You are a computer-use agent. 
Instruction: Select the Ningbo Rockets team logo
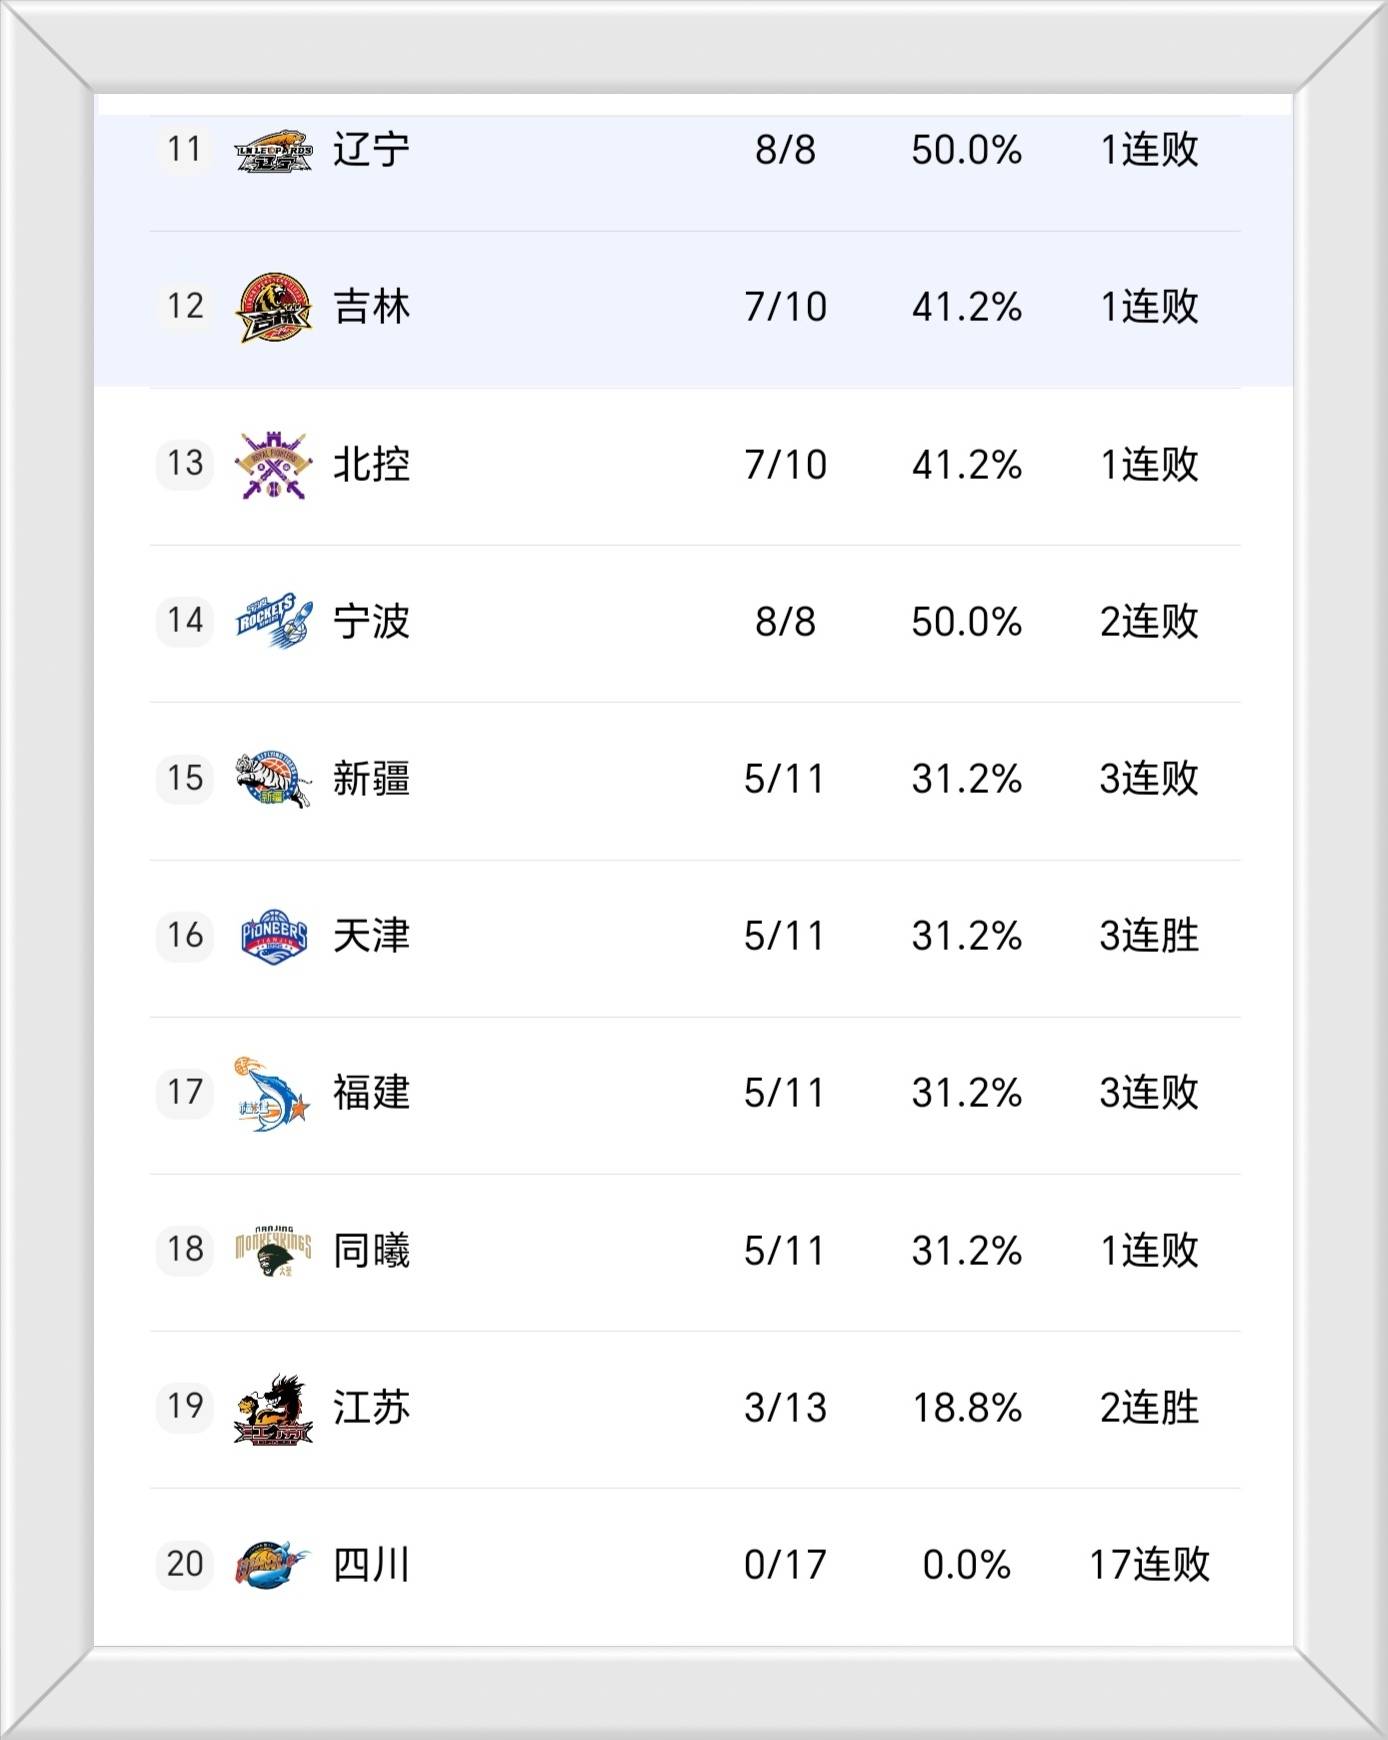point(273,621)
